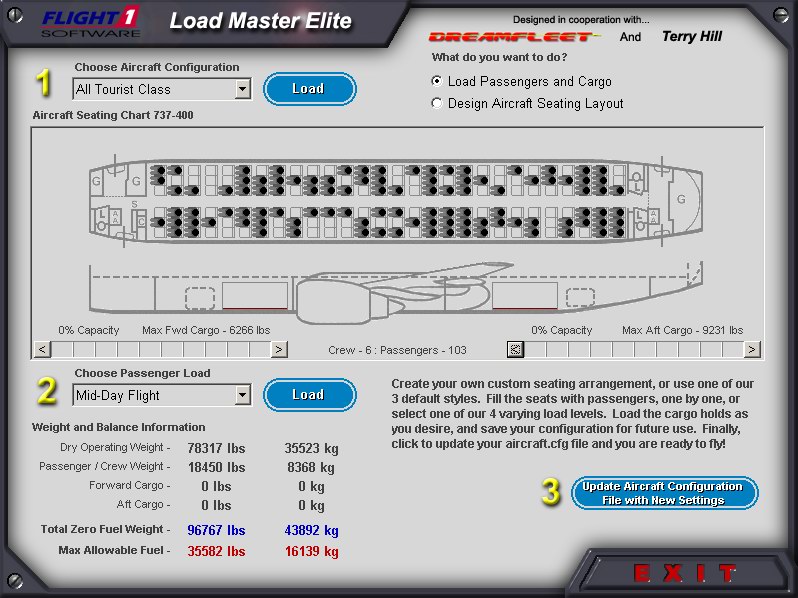Click the DreamFleet logo
798x598 pixels.
(514, 37)
